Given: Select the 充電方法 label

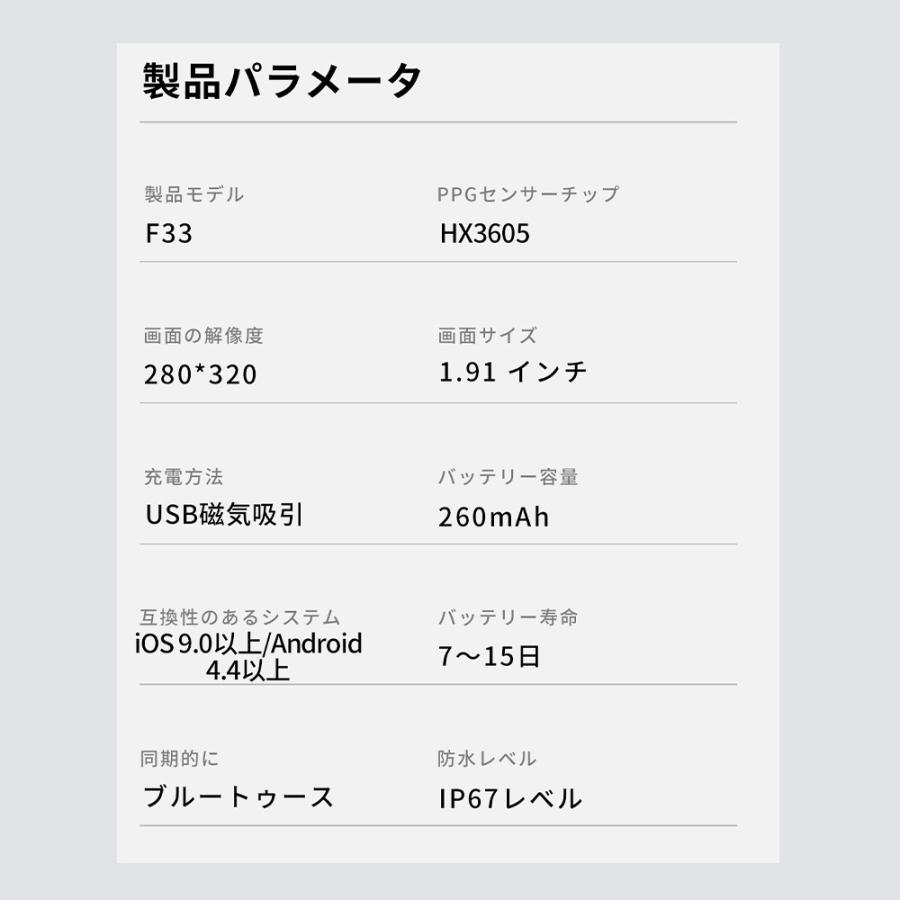Looking at the screenshot, I should pyautogui.click(x=184, y=476).
